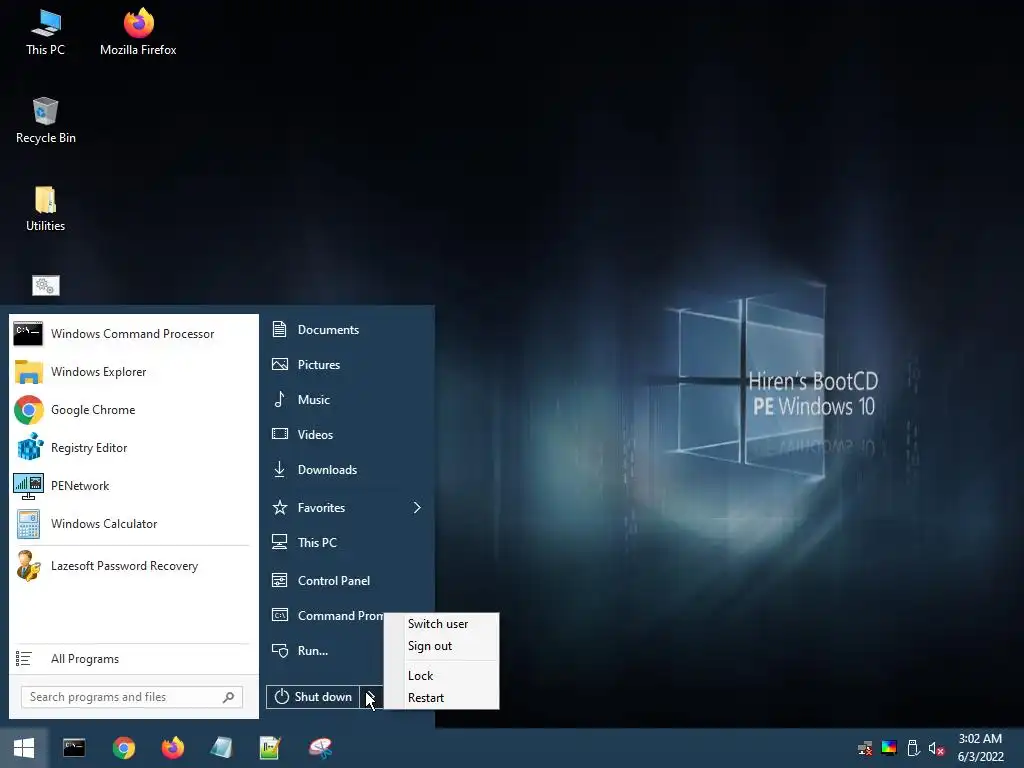Launch Mozilla Firefox from desktop
Viewport: 1024px width, 768px height.
pyautogui.click(x=138, y=32)
